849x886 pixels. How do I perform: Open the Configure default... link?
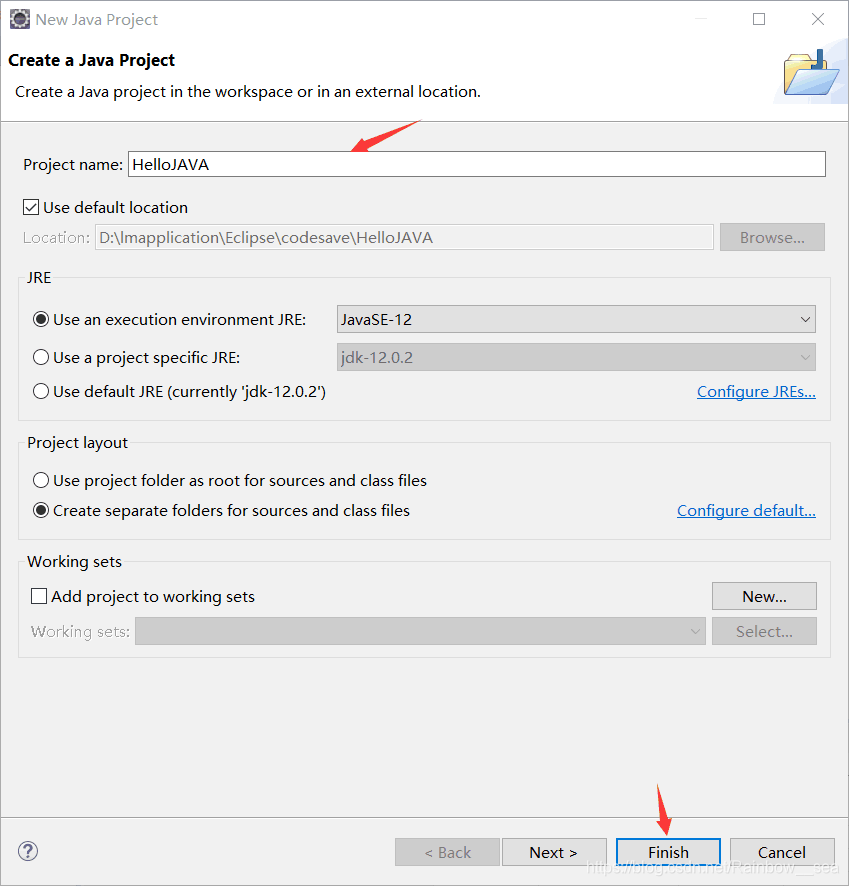746,511
